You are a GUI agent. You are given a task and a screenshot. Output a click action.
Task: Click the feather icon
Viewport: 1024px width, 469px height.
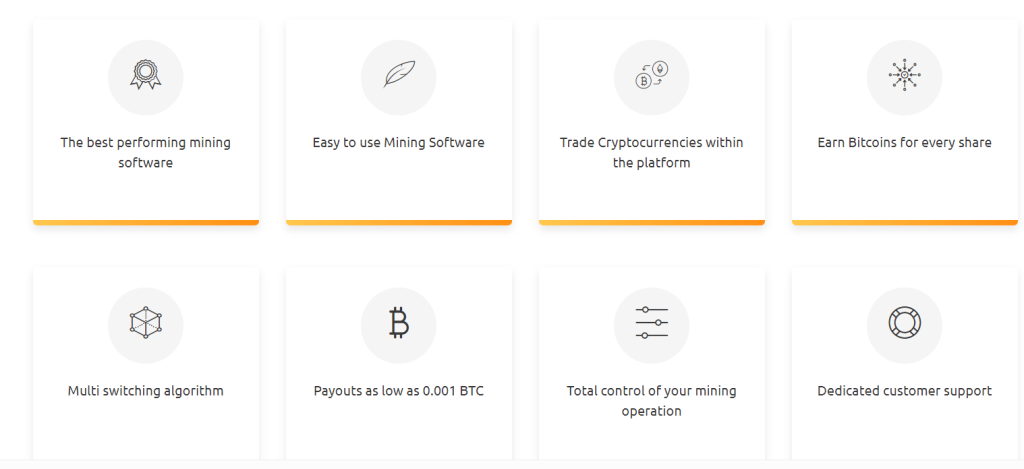399,74
